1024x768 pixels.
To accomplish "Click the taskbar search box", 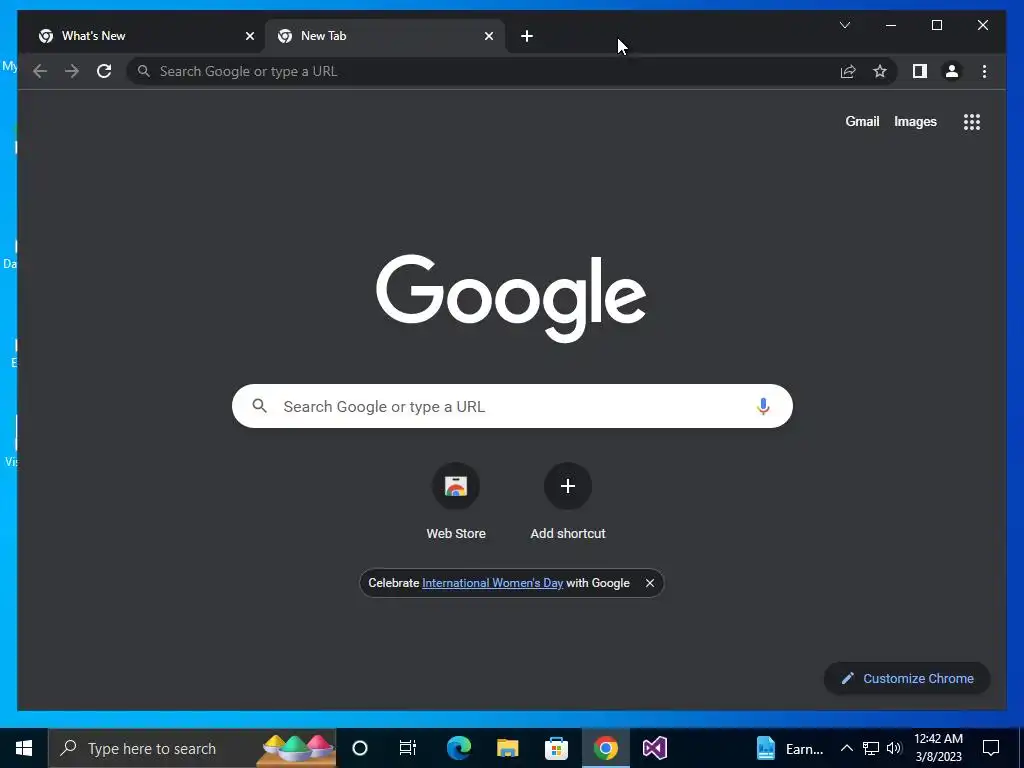I will pos(192,748).
